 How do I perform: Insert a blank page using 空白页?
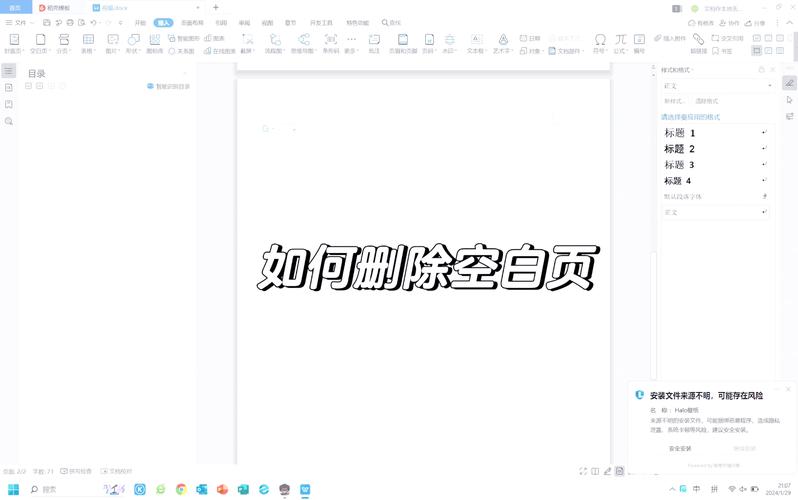pyautogui.click(x=40, y=44)
